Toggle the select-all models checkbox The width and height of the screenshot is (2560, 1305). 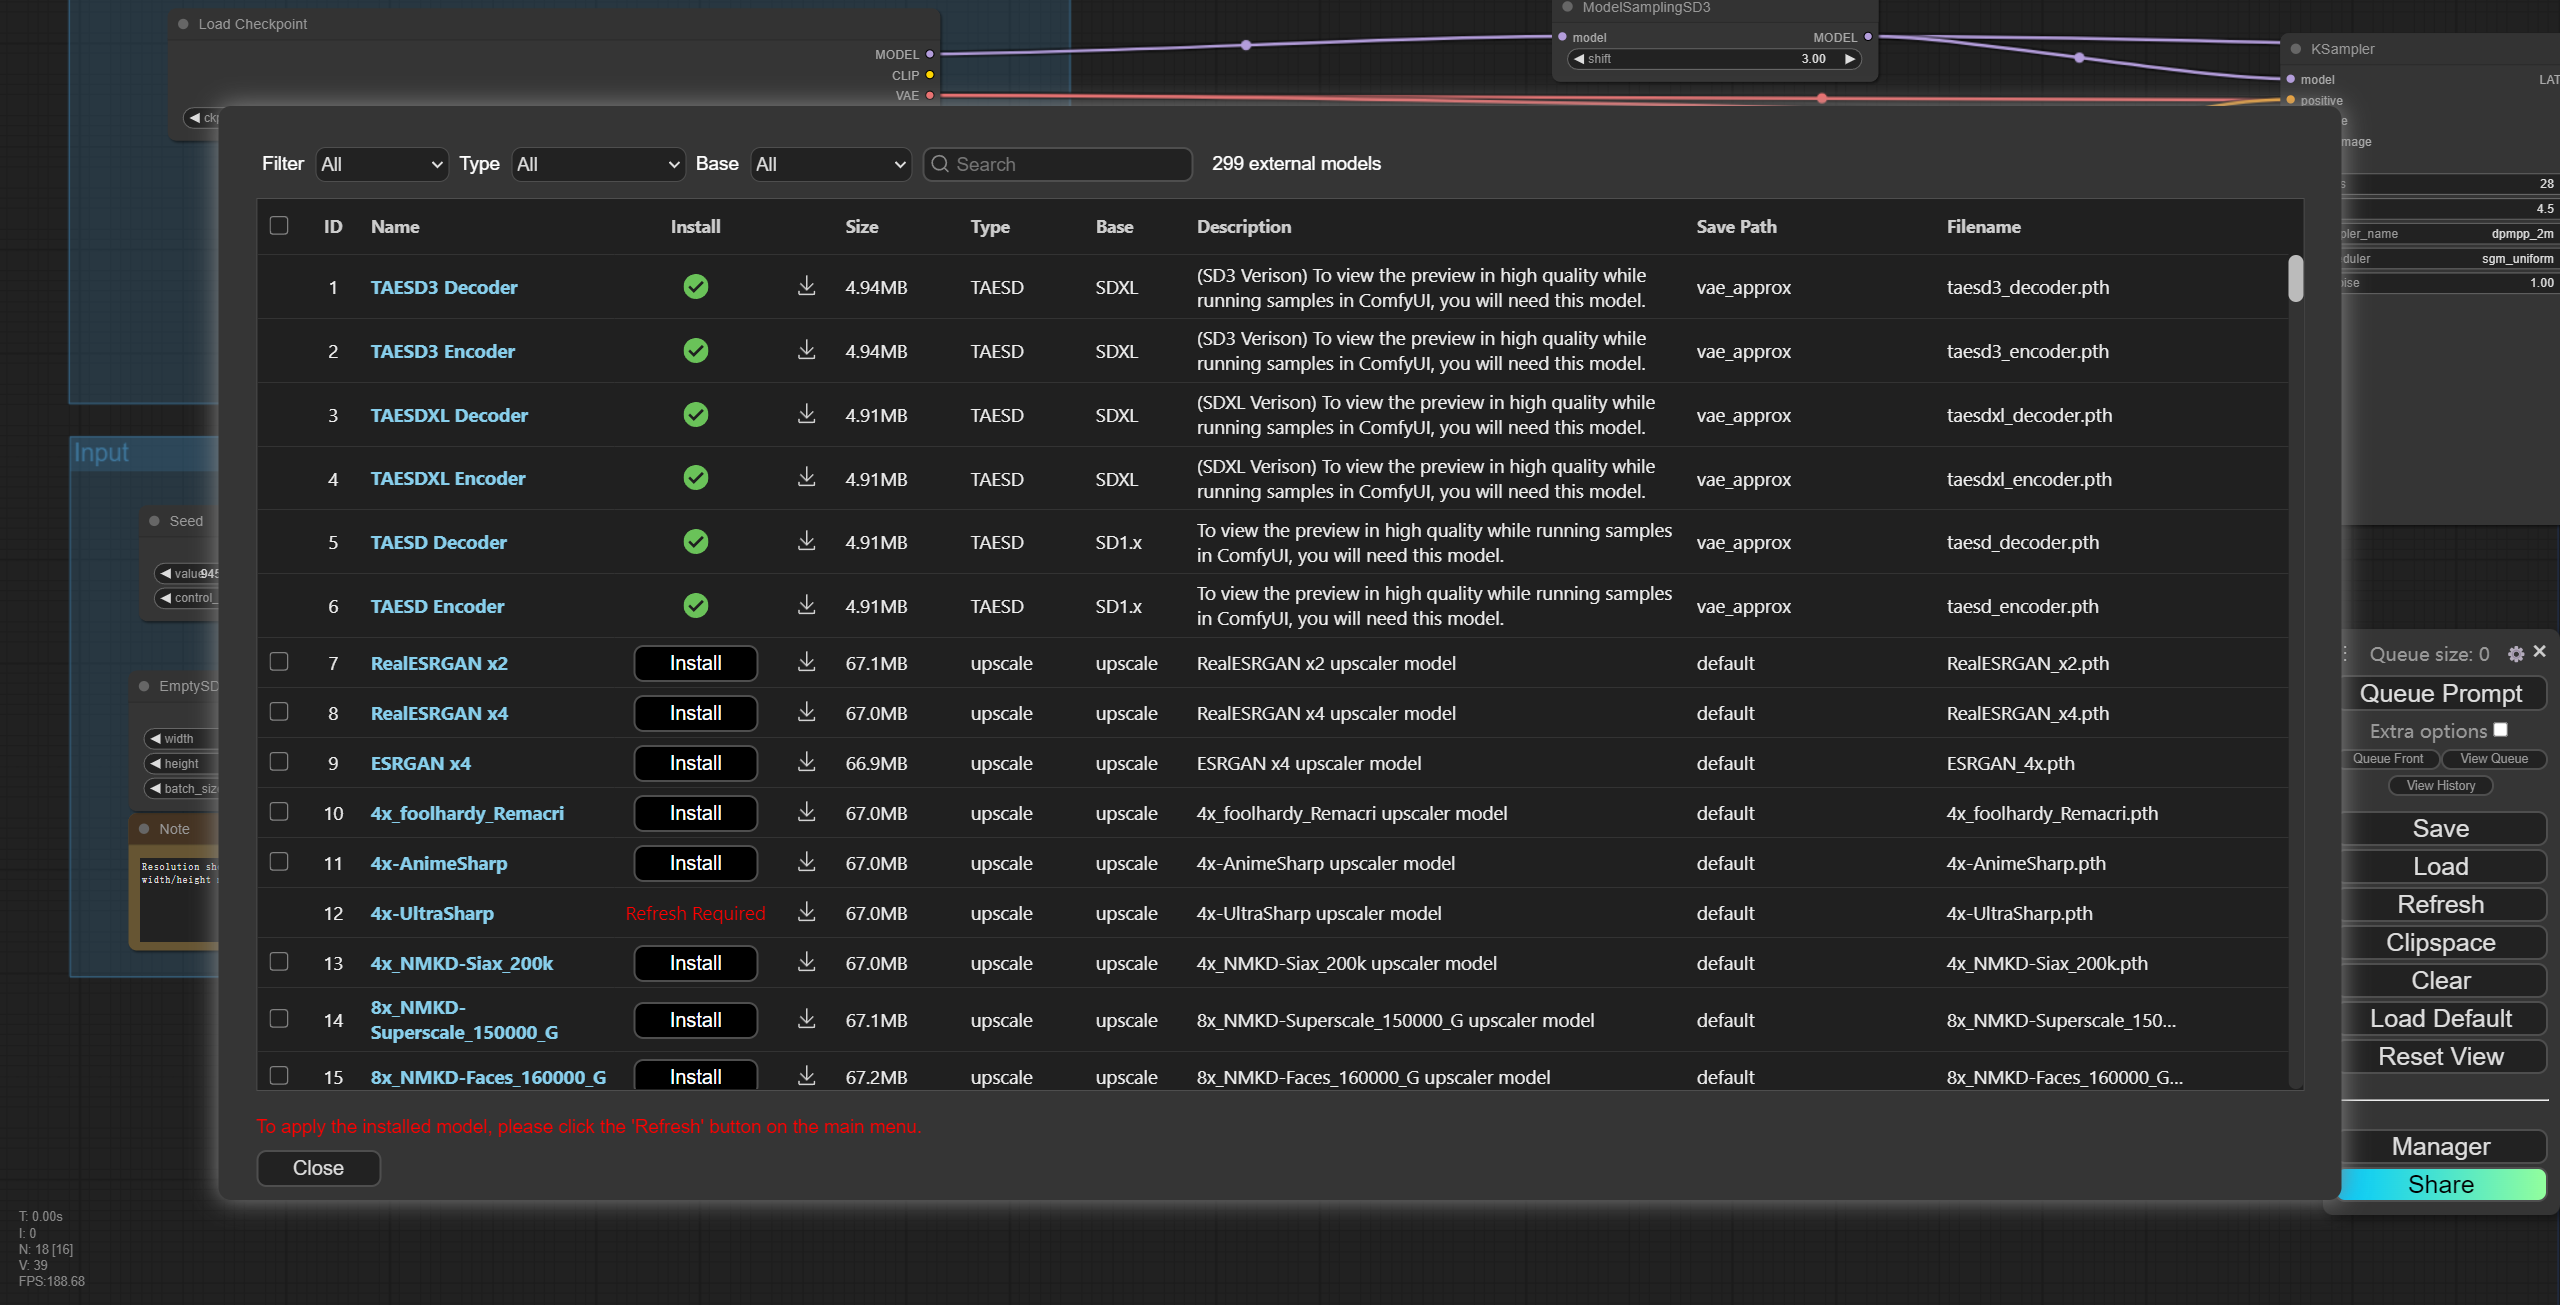(x=279, y=226)
